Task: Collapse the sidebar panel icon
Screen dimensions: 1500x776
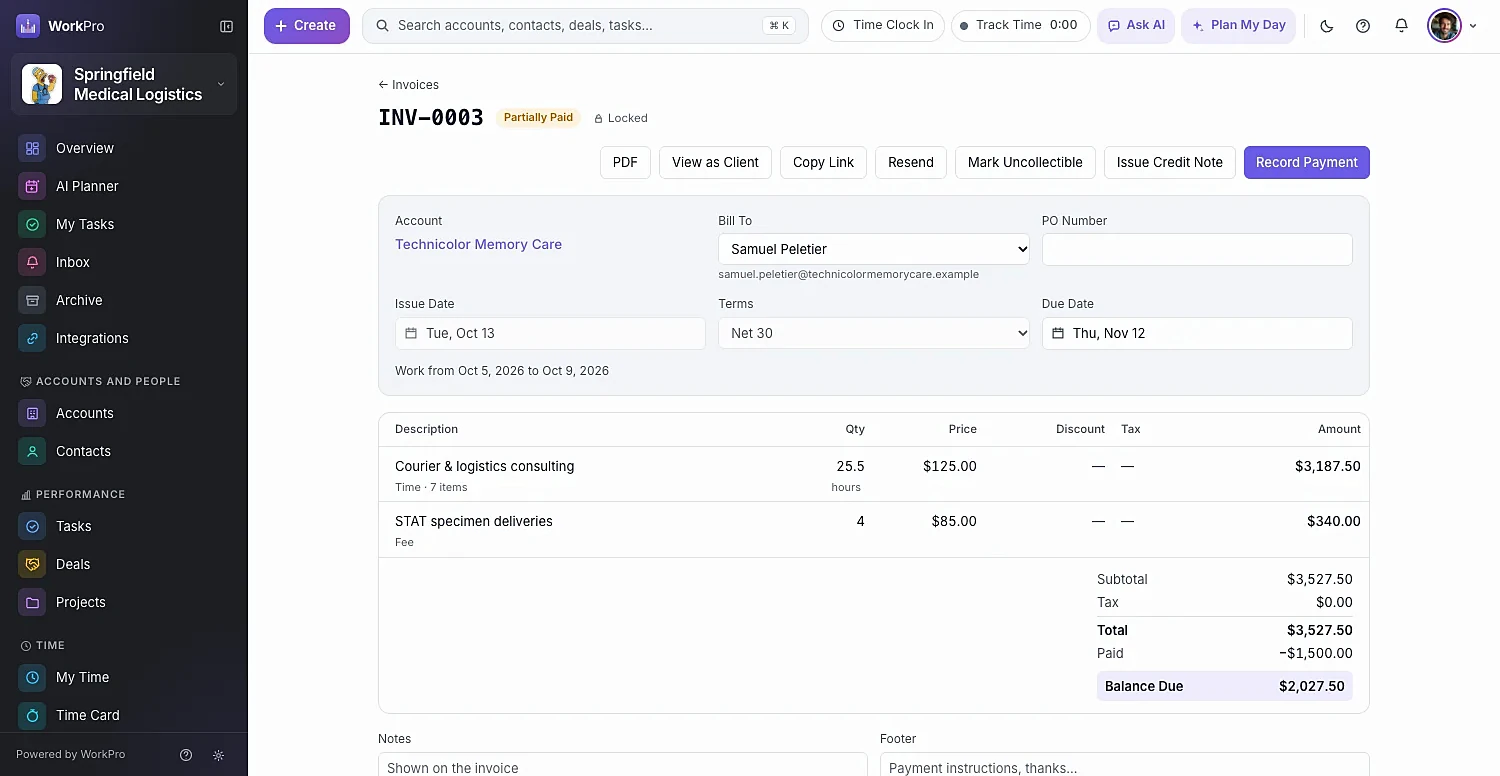Action: [226, 26]
